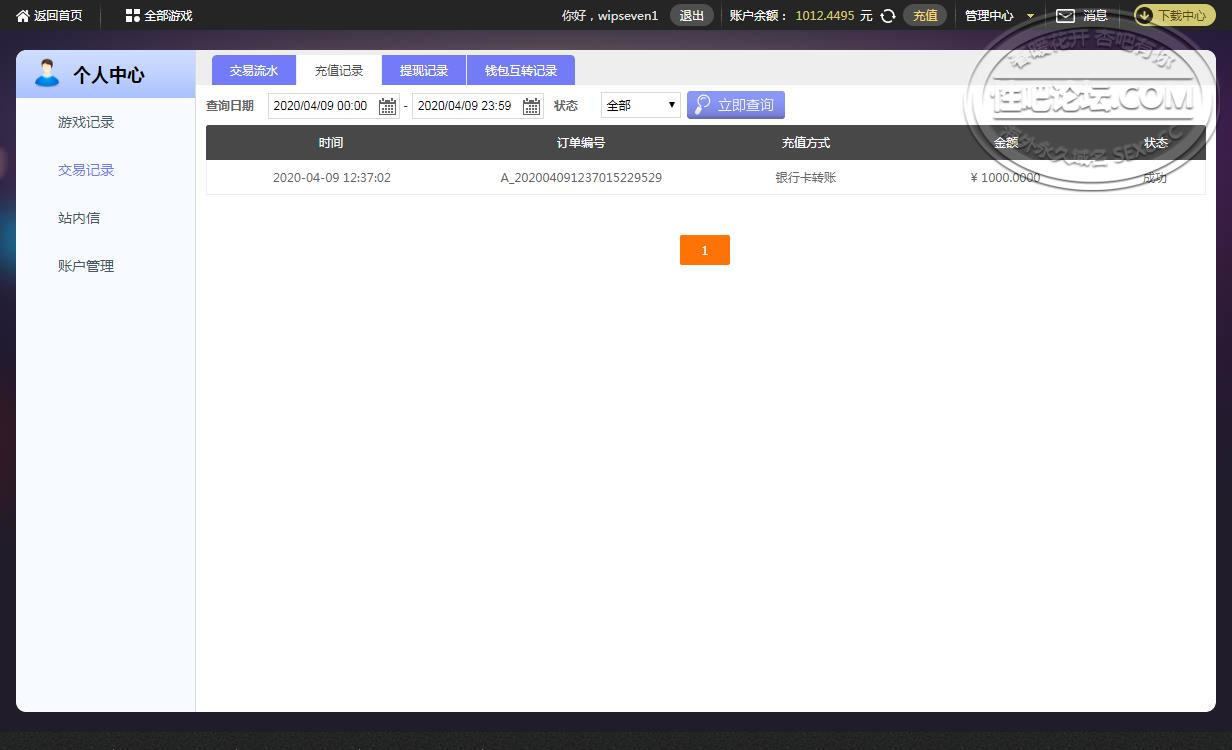Open the 下载中心 button
Viewport: 1232px width, 750px height.
(1174, 16)
